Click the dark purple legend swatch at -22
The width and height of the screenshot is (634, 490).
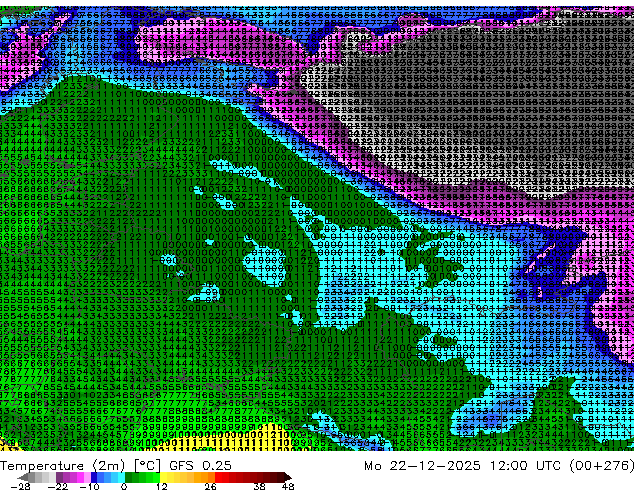coord(59,477)
